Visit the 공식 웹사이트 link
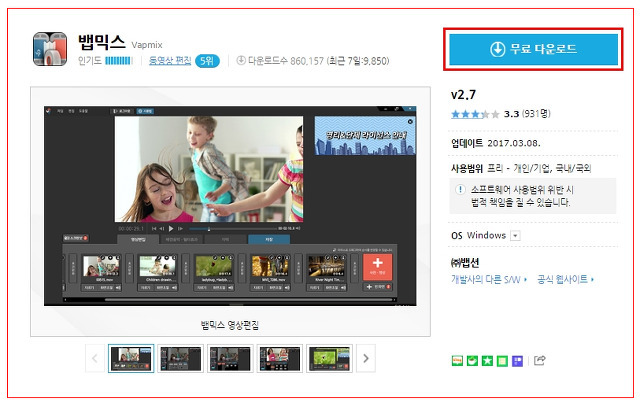 [x=565, y=280]
